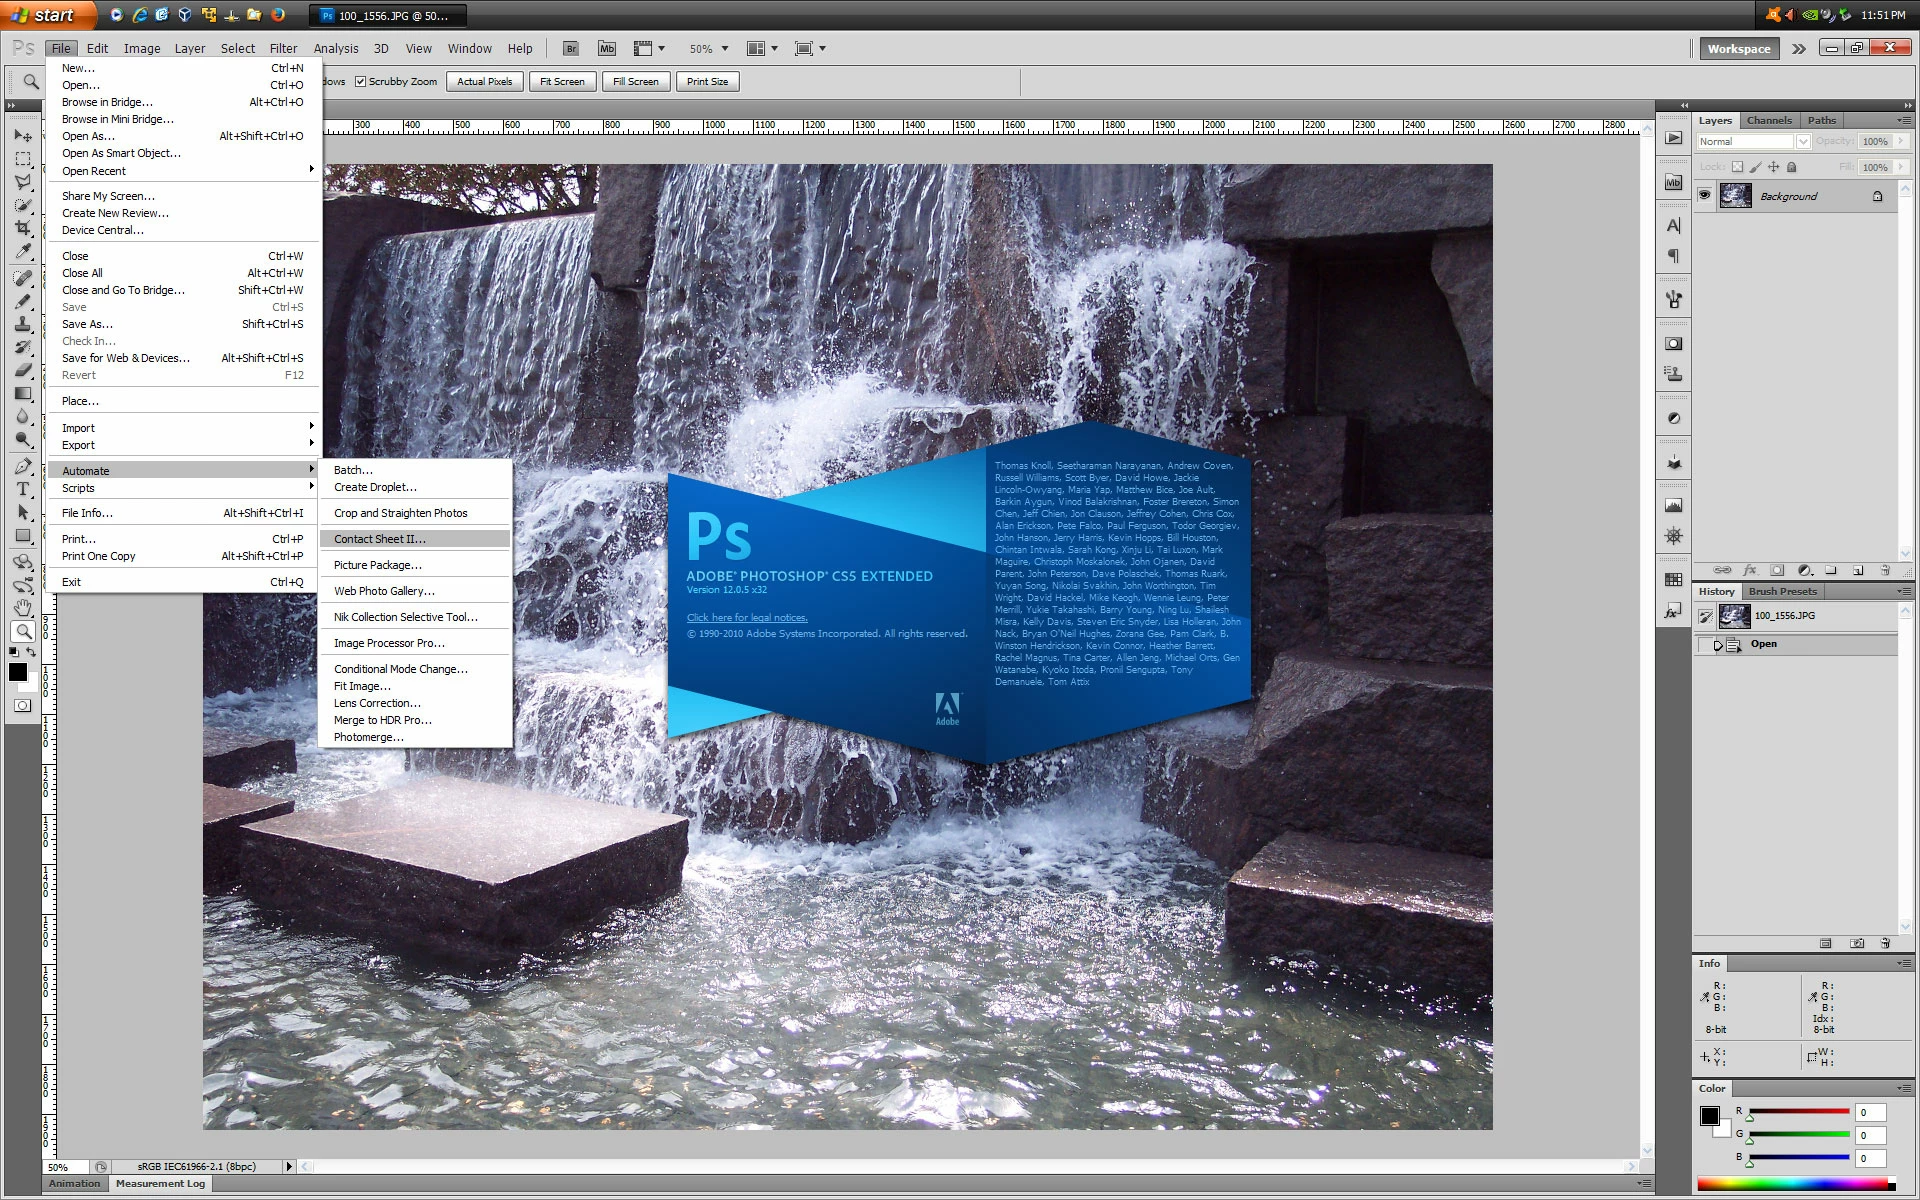This screenshot has height=1200, width=1920.
Task: Toggle history brush source for 100_1556.JPG snapshot
Action: pos(1705,616)
